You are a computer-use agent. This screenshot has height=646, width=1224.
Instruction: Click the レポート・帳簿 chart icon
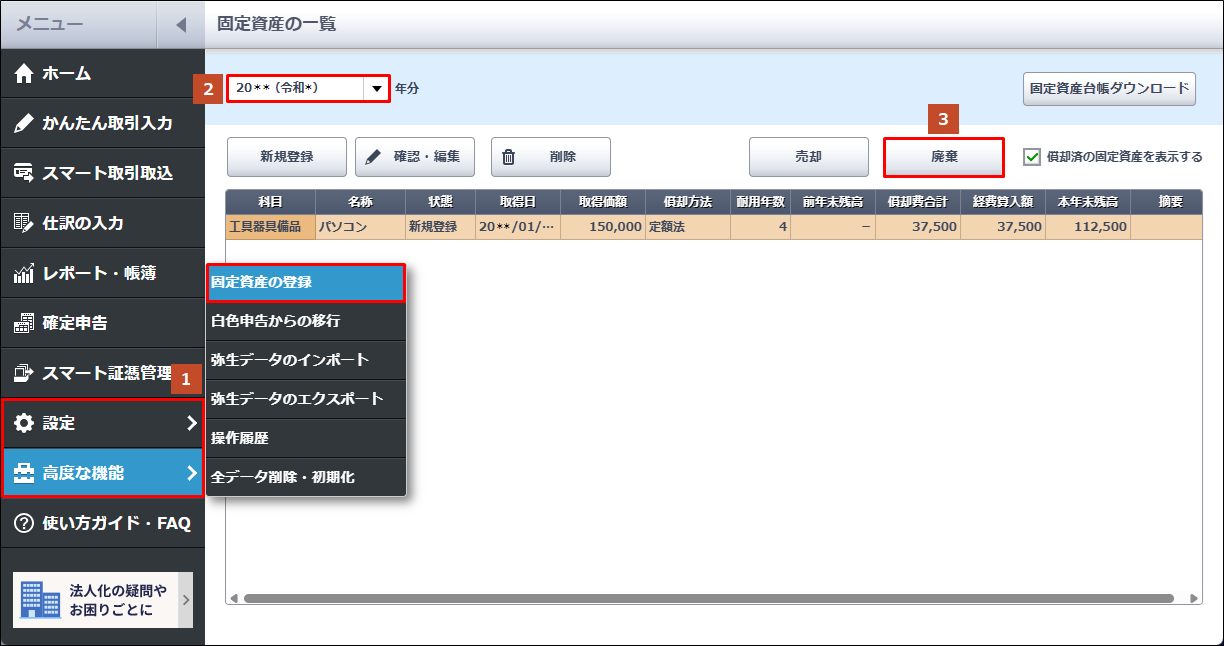(25, 273)
